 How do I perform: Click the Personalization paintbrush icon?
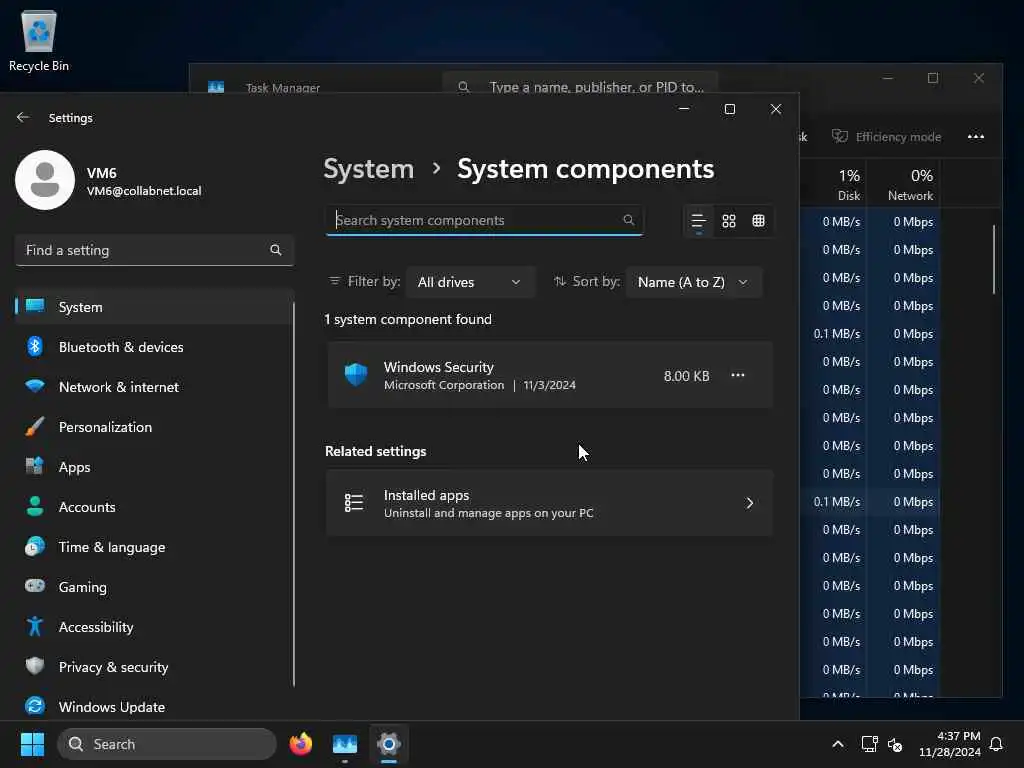click(x=35, y=426)
